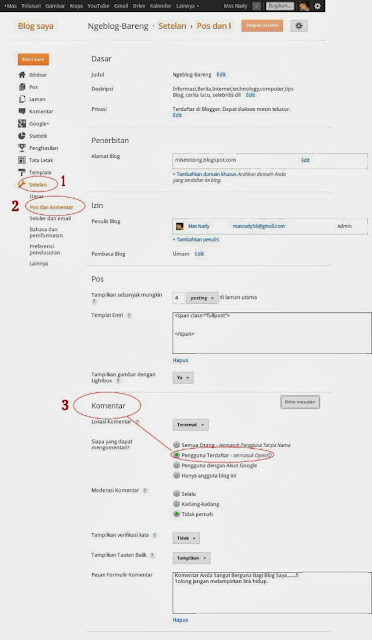
Task: Open Tautan Balik Tampilkan dropdown
Action: coord(192,558)
